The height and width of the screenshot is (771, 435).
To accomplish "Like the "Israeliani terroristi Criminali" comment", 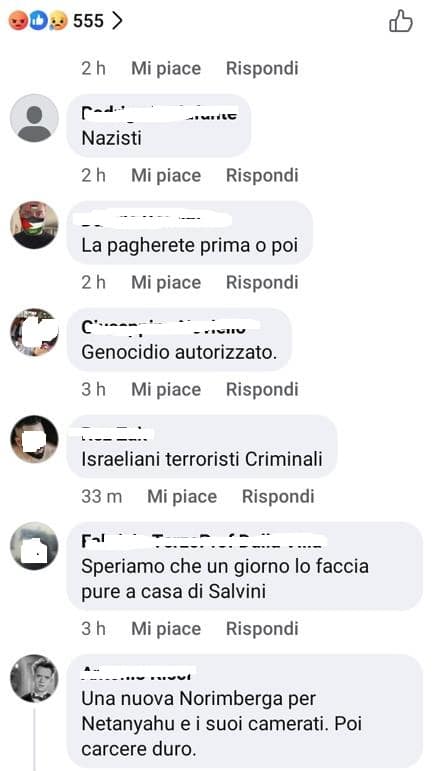I will [x=182, y=497].
